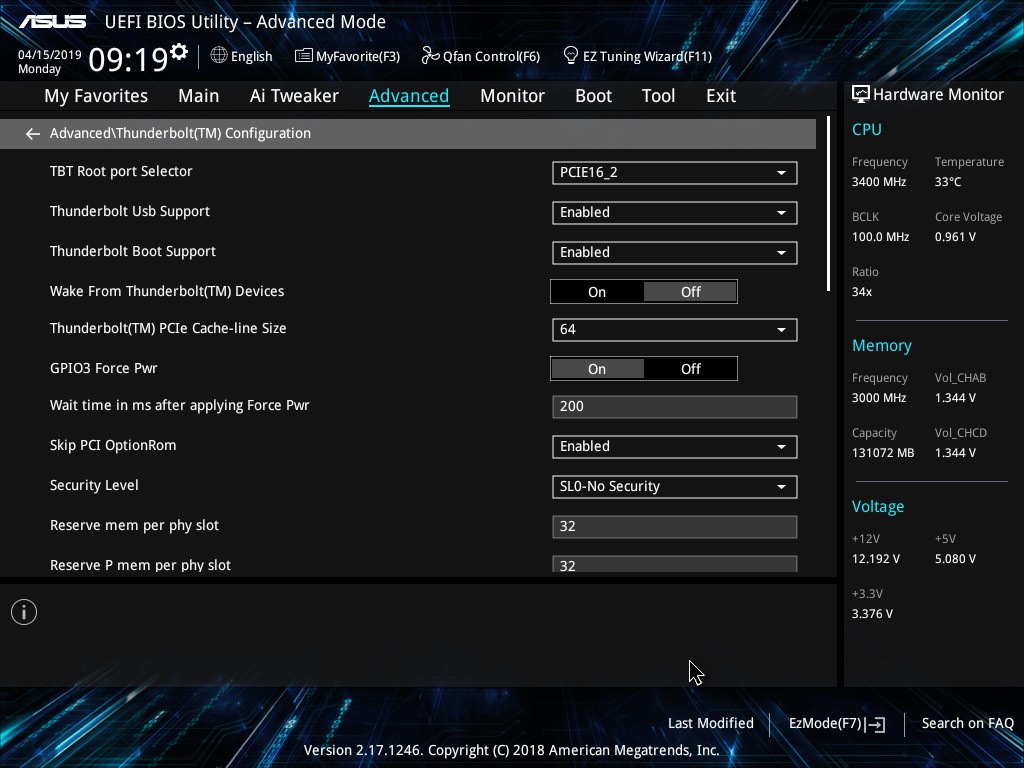Click the Qfan Control fan icon
This screenshot has height=768, width=1024.
(430, 56)
